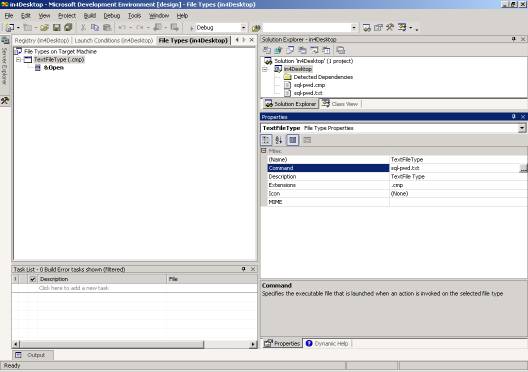Open the Output tab at bottom
Image resolution: width=528 pixels, height=372 pixels.
coord(33,355)
